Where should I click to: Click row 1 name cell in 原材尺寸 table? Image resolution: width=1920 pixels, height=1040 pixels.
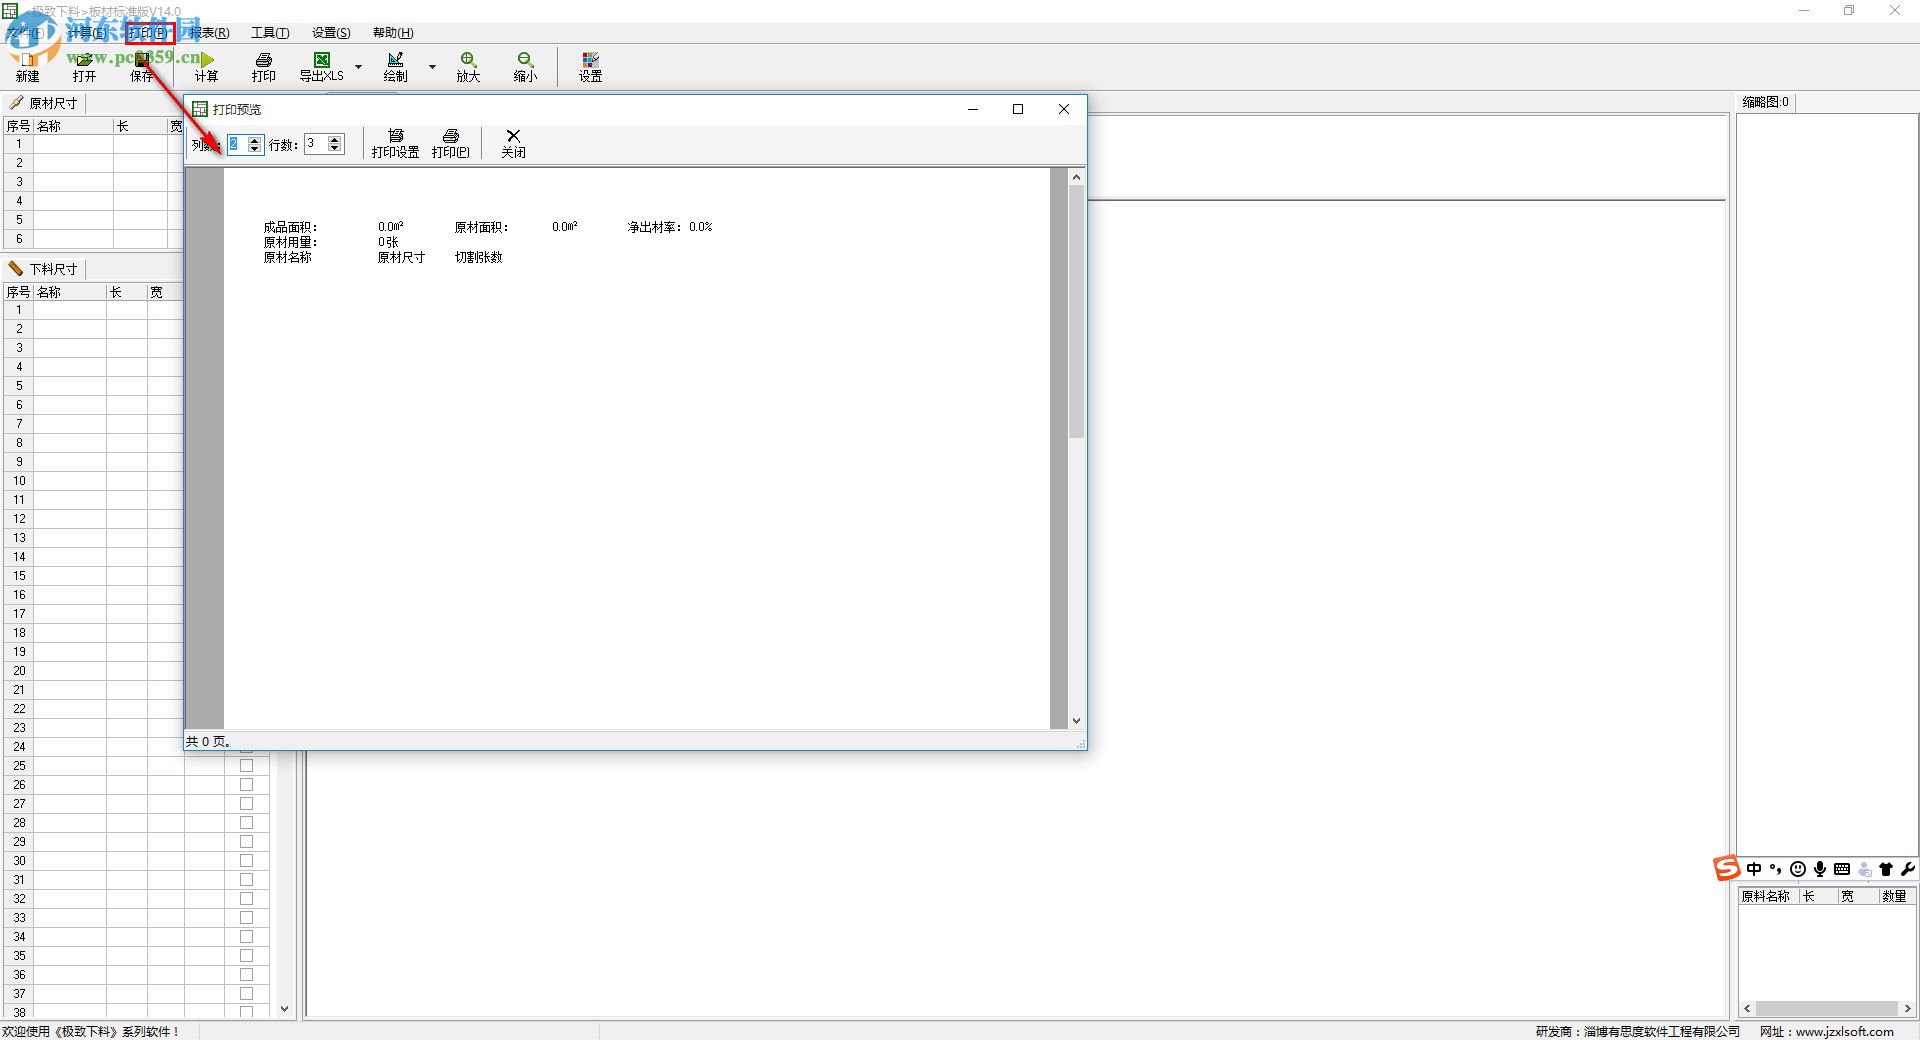[x=73, y=144]
